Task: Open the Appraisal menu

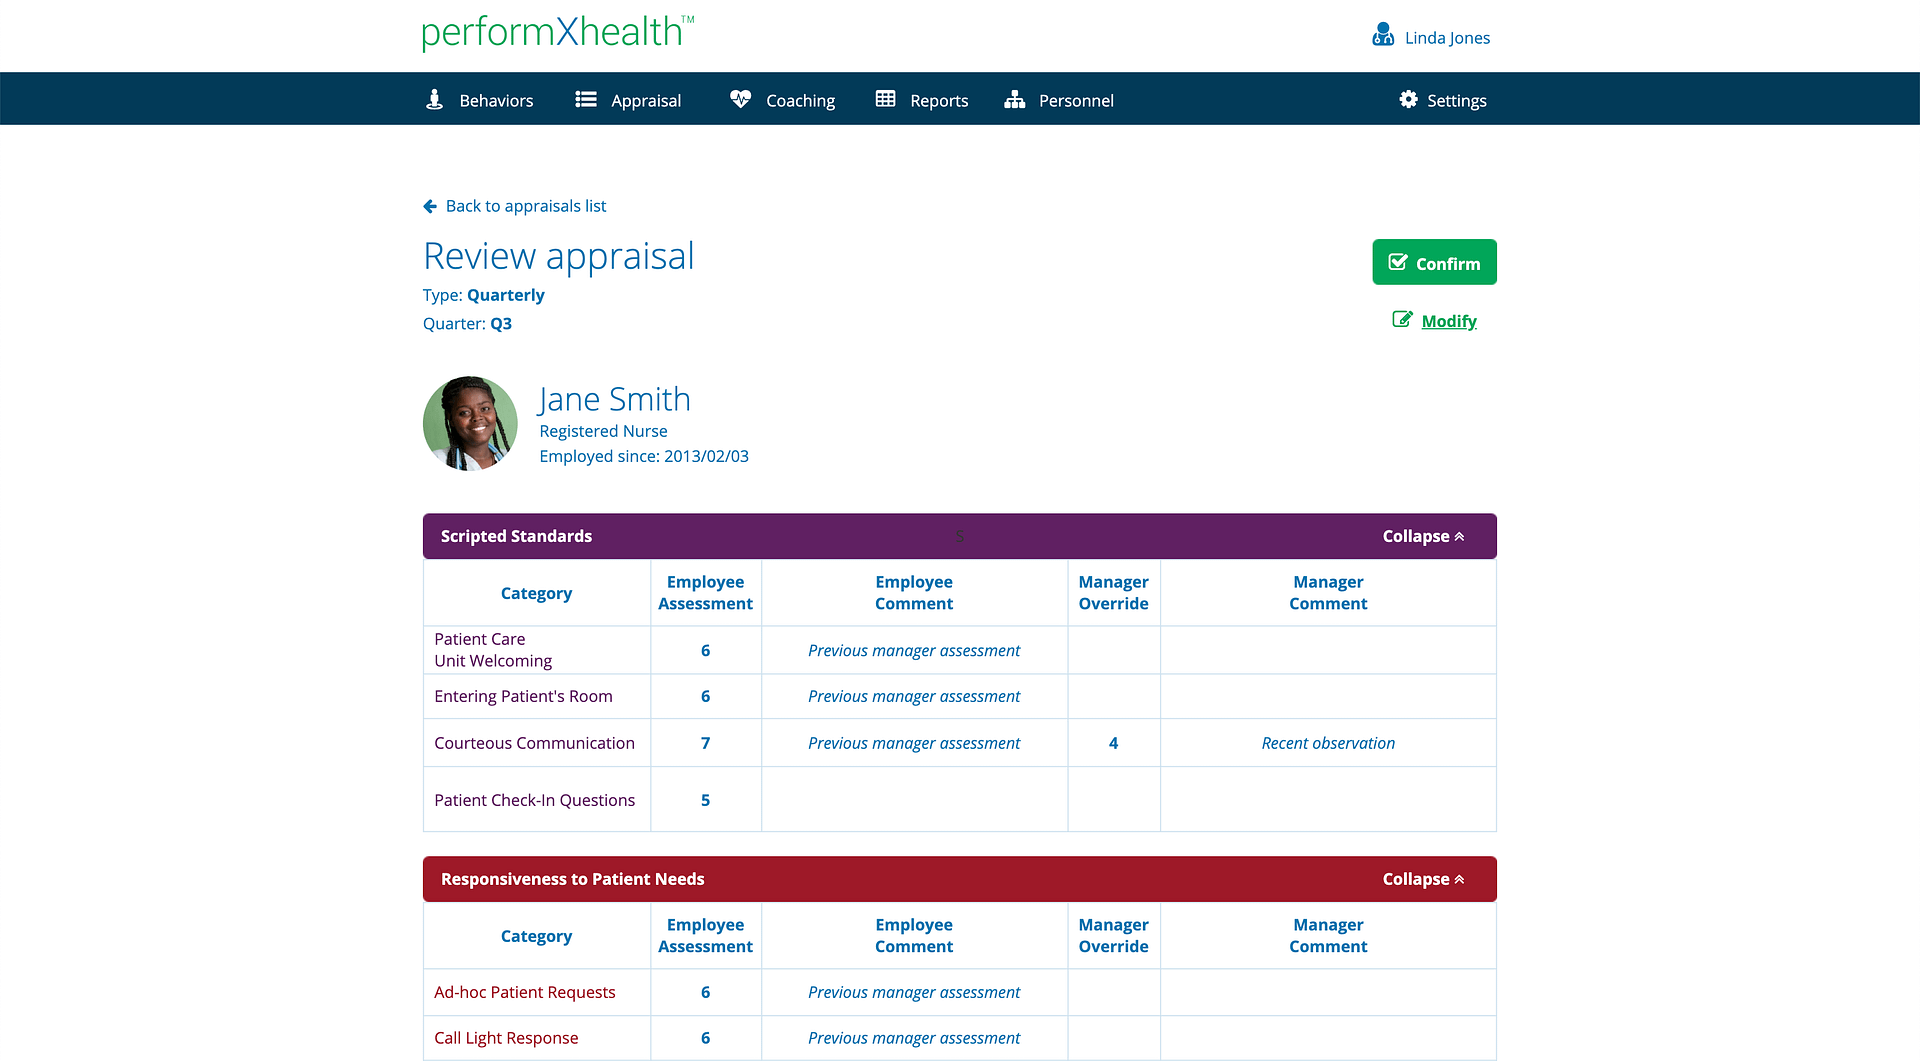Action: 628,100
